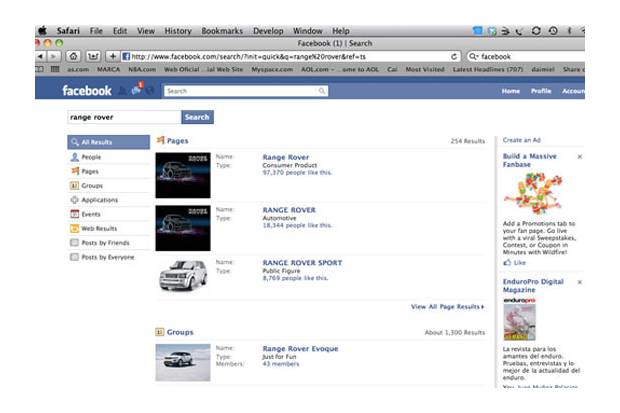
Task: Click the Facebook URL address field
Action: [x=285, y=57]
